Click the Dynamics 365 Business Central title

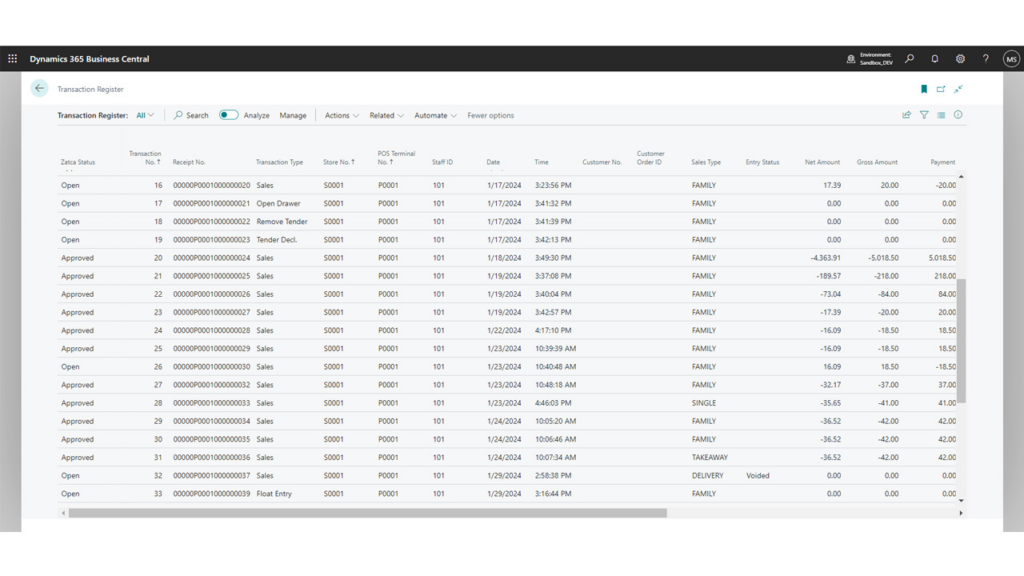(x=89, y=59)
